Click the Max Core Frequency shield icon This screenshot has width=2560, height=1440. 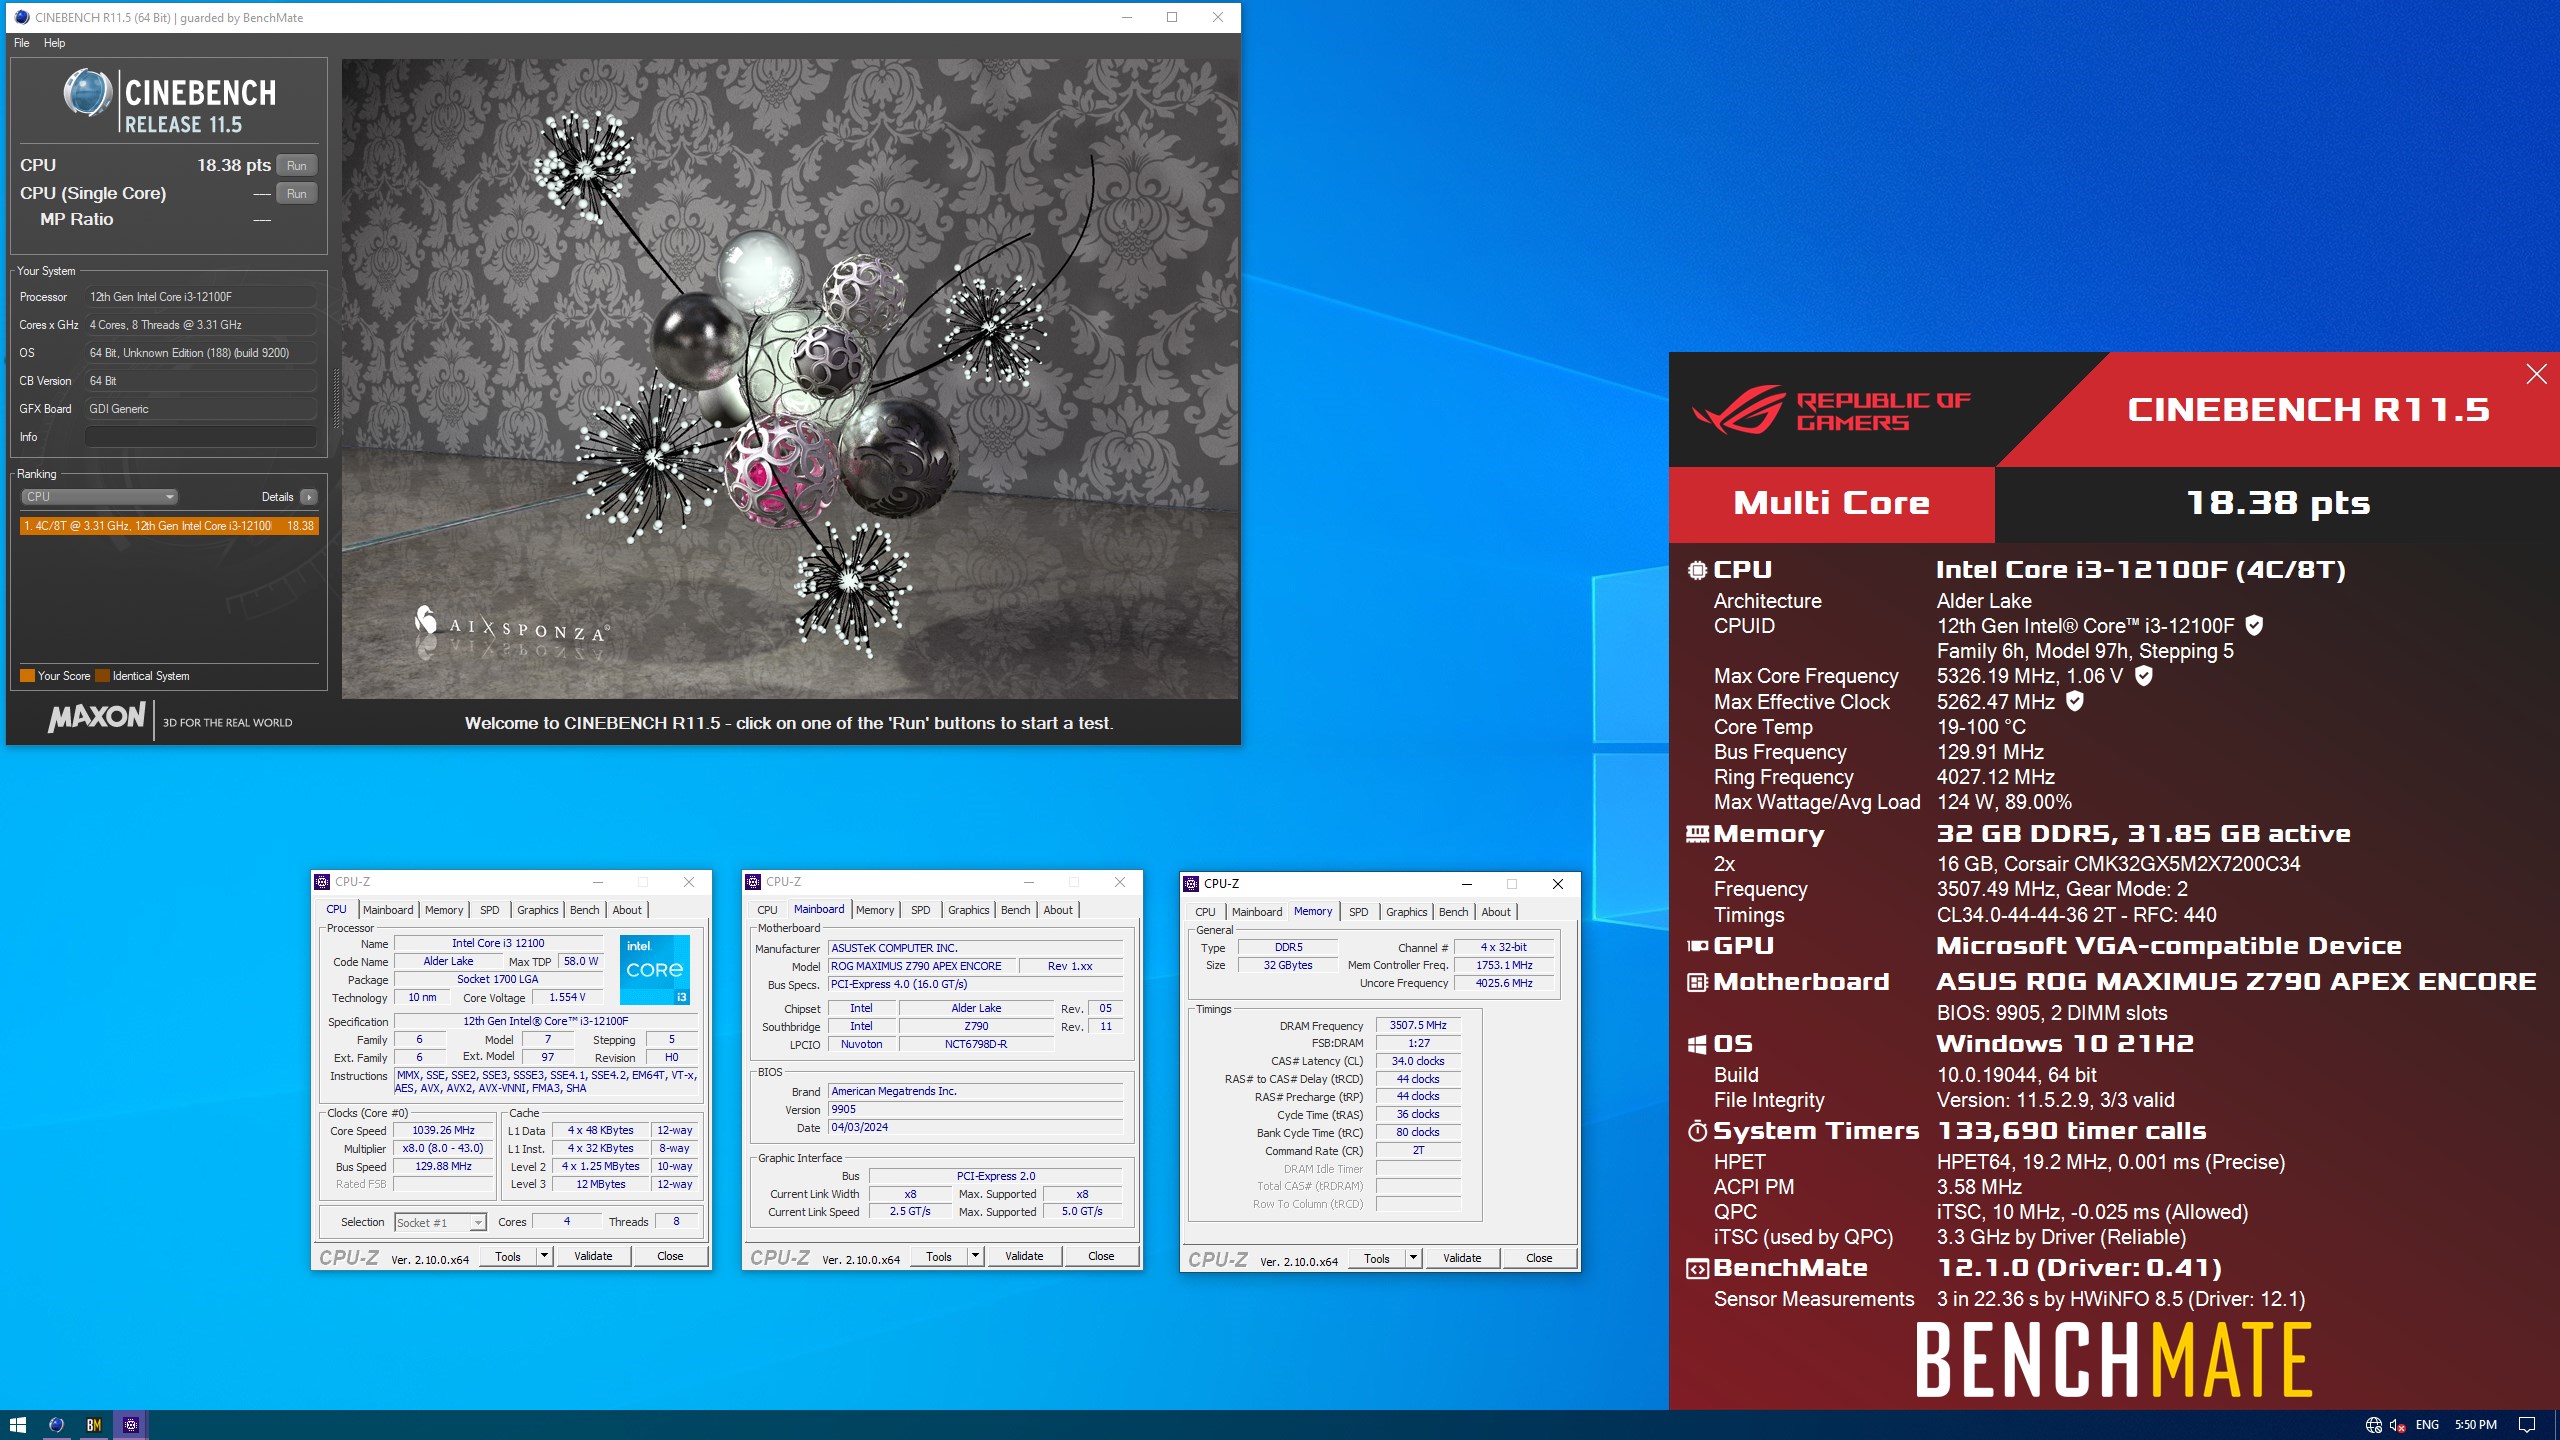point(2143,676)
